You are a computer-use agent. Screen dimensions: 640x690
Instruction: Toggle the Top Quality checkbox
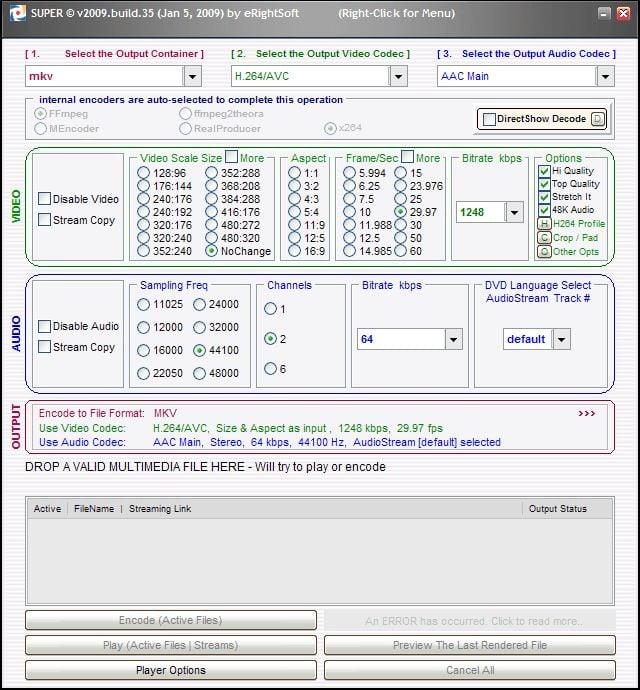pos(544,184)
